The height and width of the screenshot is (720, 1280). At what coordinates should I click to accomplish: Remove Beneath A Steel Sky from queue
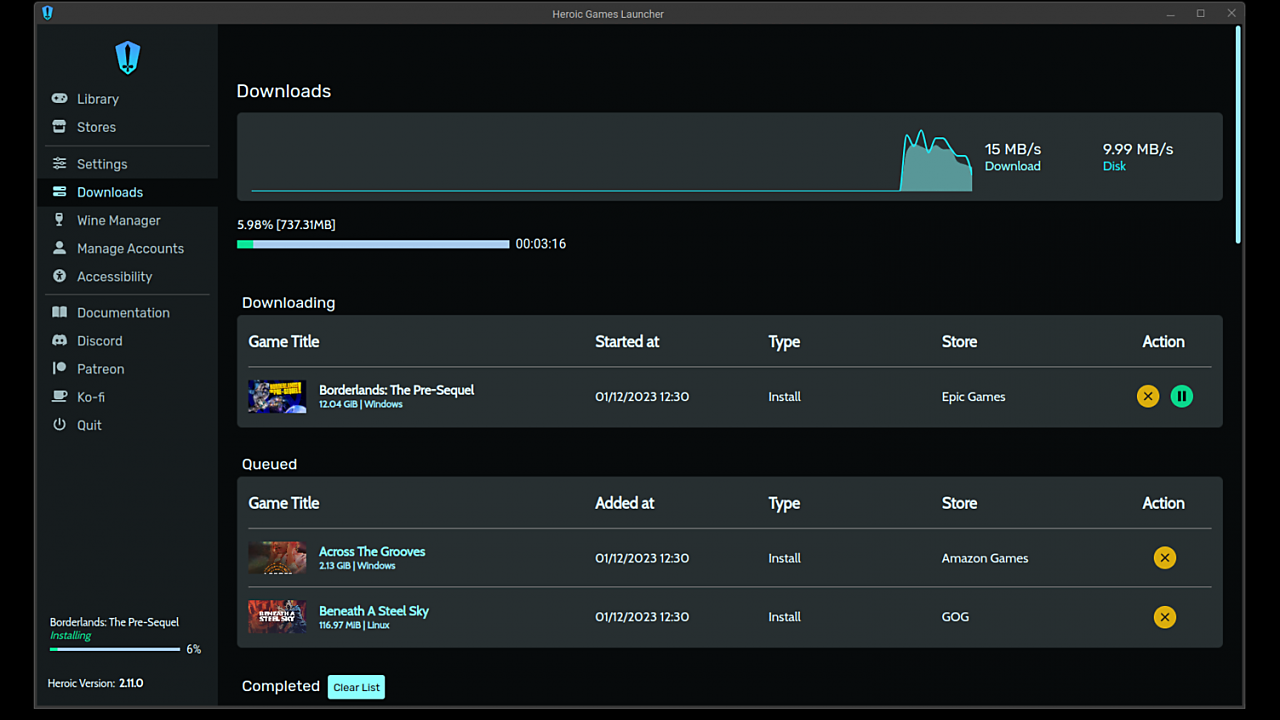tap(1164, 617)
